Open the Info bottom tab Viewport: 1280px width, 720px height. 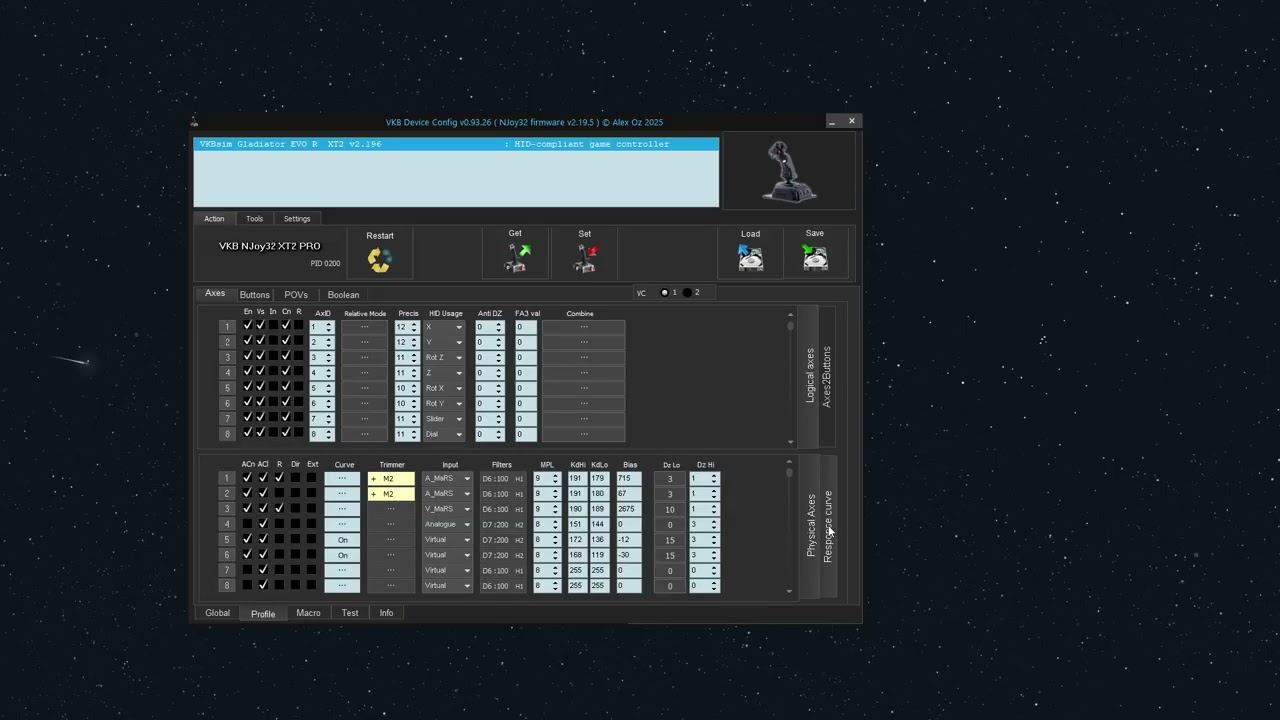(x=386, y=613)
